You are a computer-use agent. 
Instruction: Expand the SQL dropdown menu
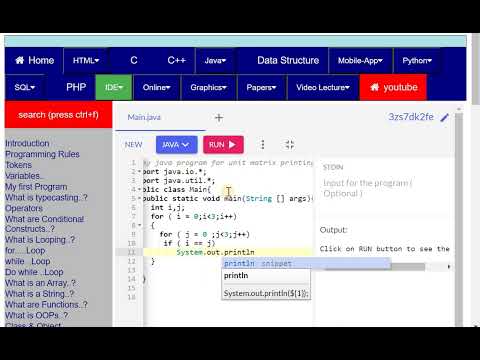(x=25, y=87)
